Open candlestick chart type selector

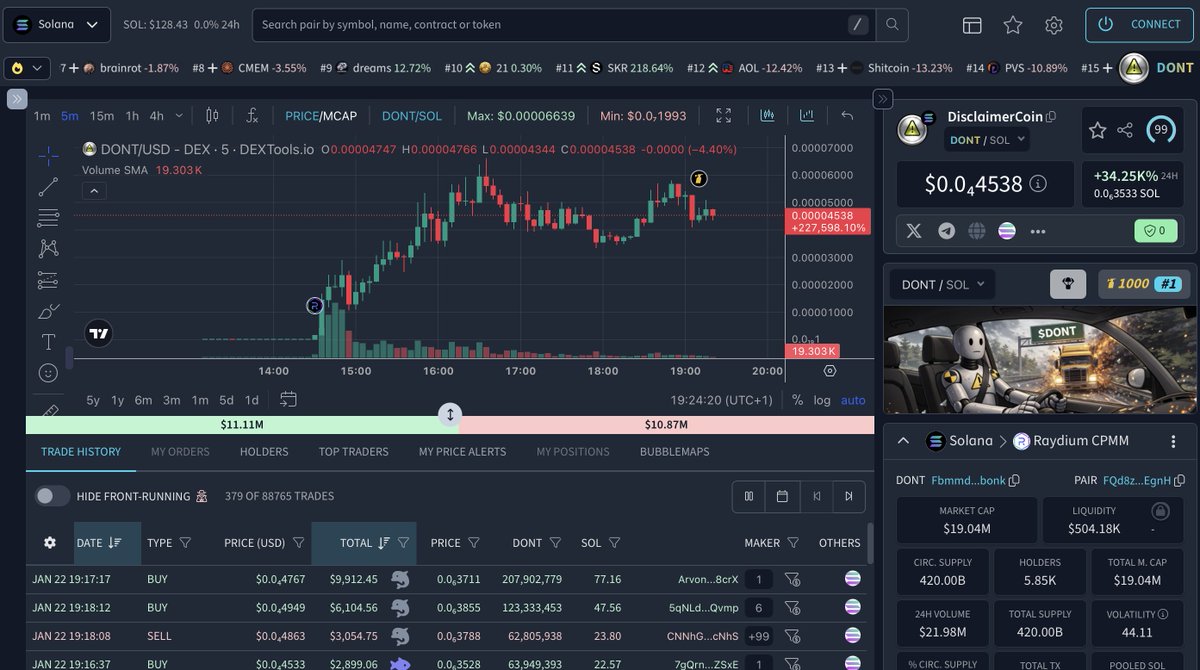click(212, 116)
